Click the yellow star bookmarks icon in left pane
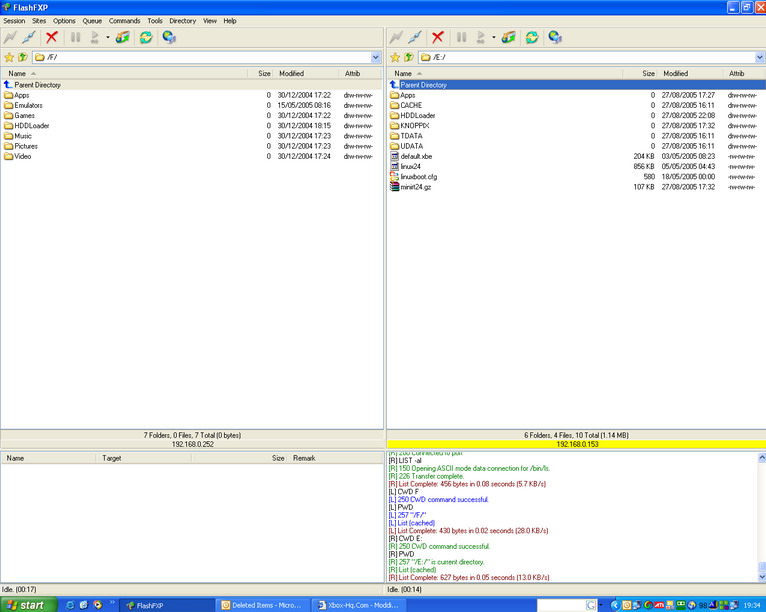Image resolution: width=766 pixels, height=612 pixels. 9,57
